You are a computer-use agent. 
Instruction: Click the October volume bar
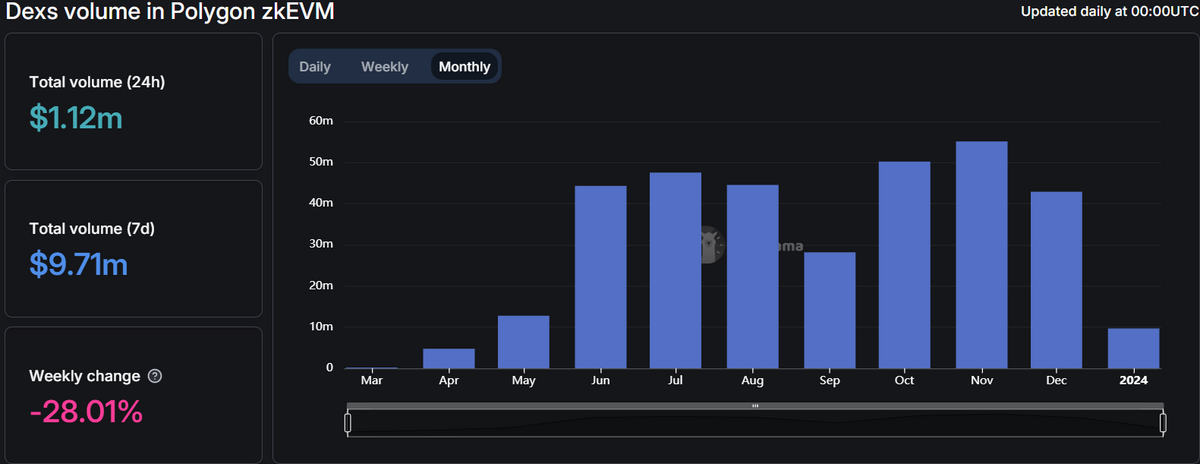coord(905,265)
